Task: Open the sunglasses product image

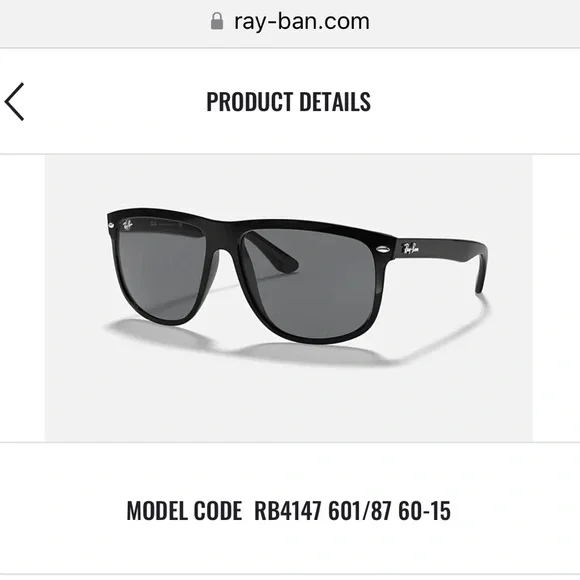Action: 289,298
